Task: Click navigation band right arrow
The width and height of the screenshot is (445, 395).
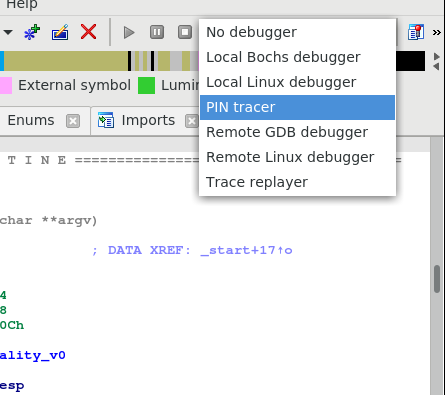Action: (x=437, y=57)
